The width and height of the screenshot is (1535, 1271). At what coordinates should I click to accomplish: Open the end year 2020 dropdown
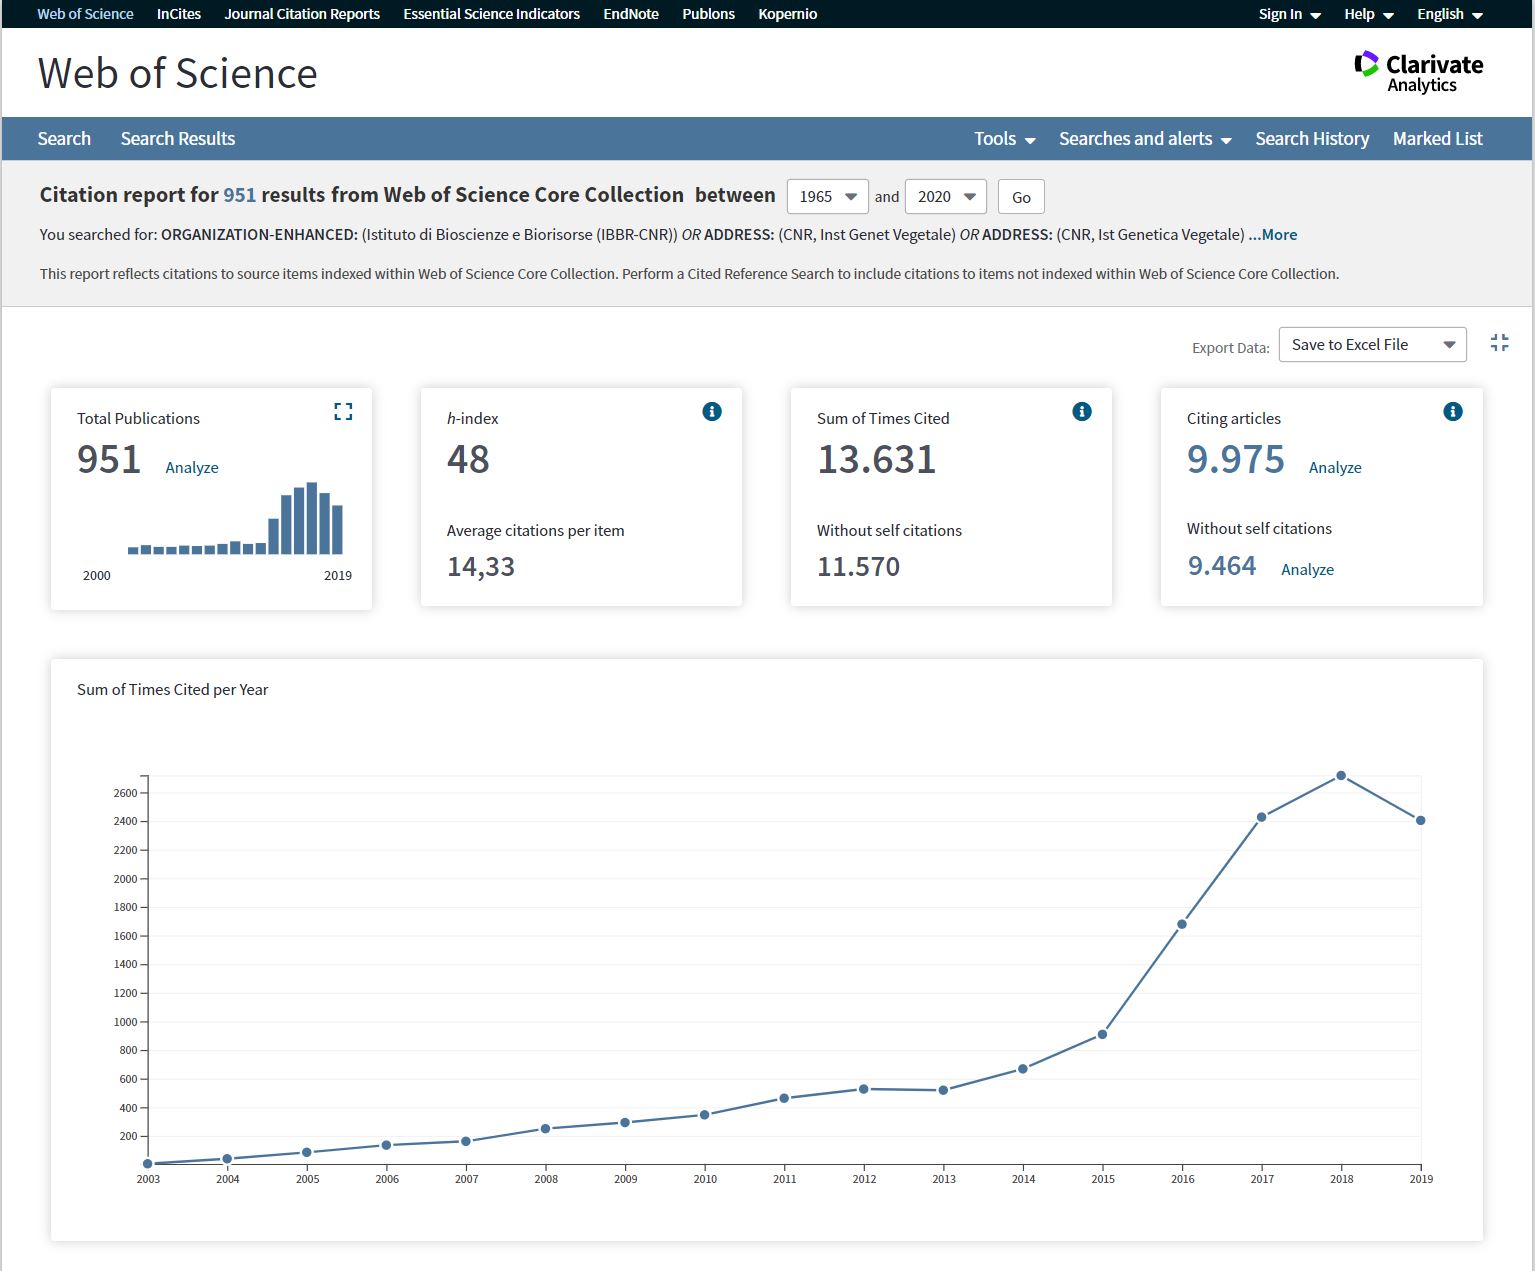click(x=946, y=196)
